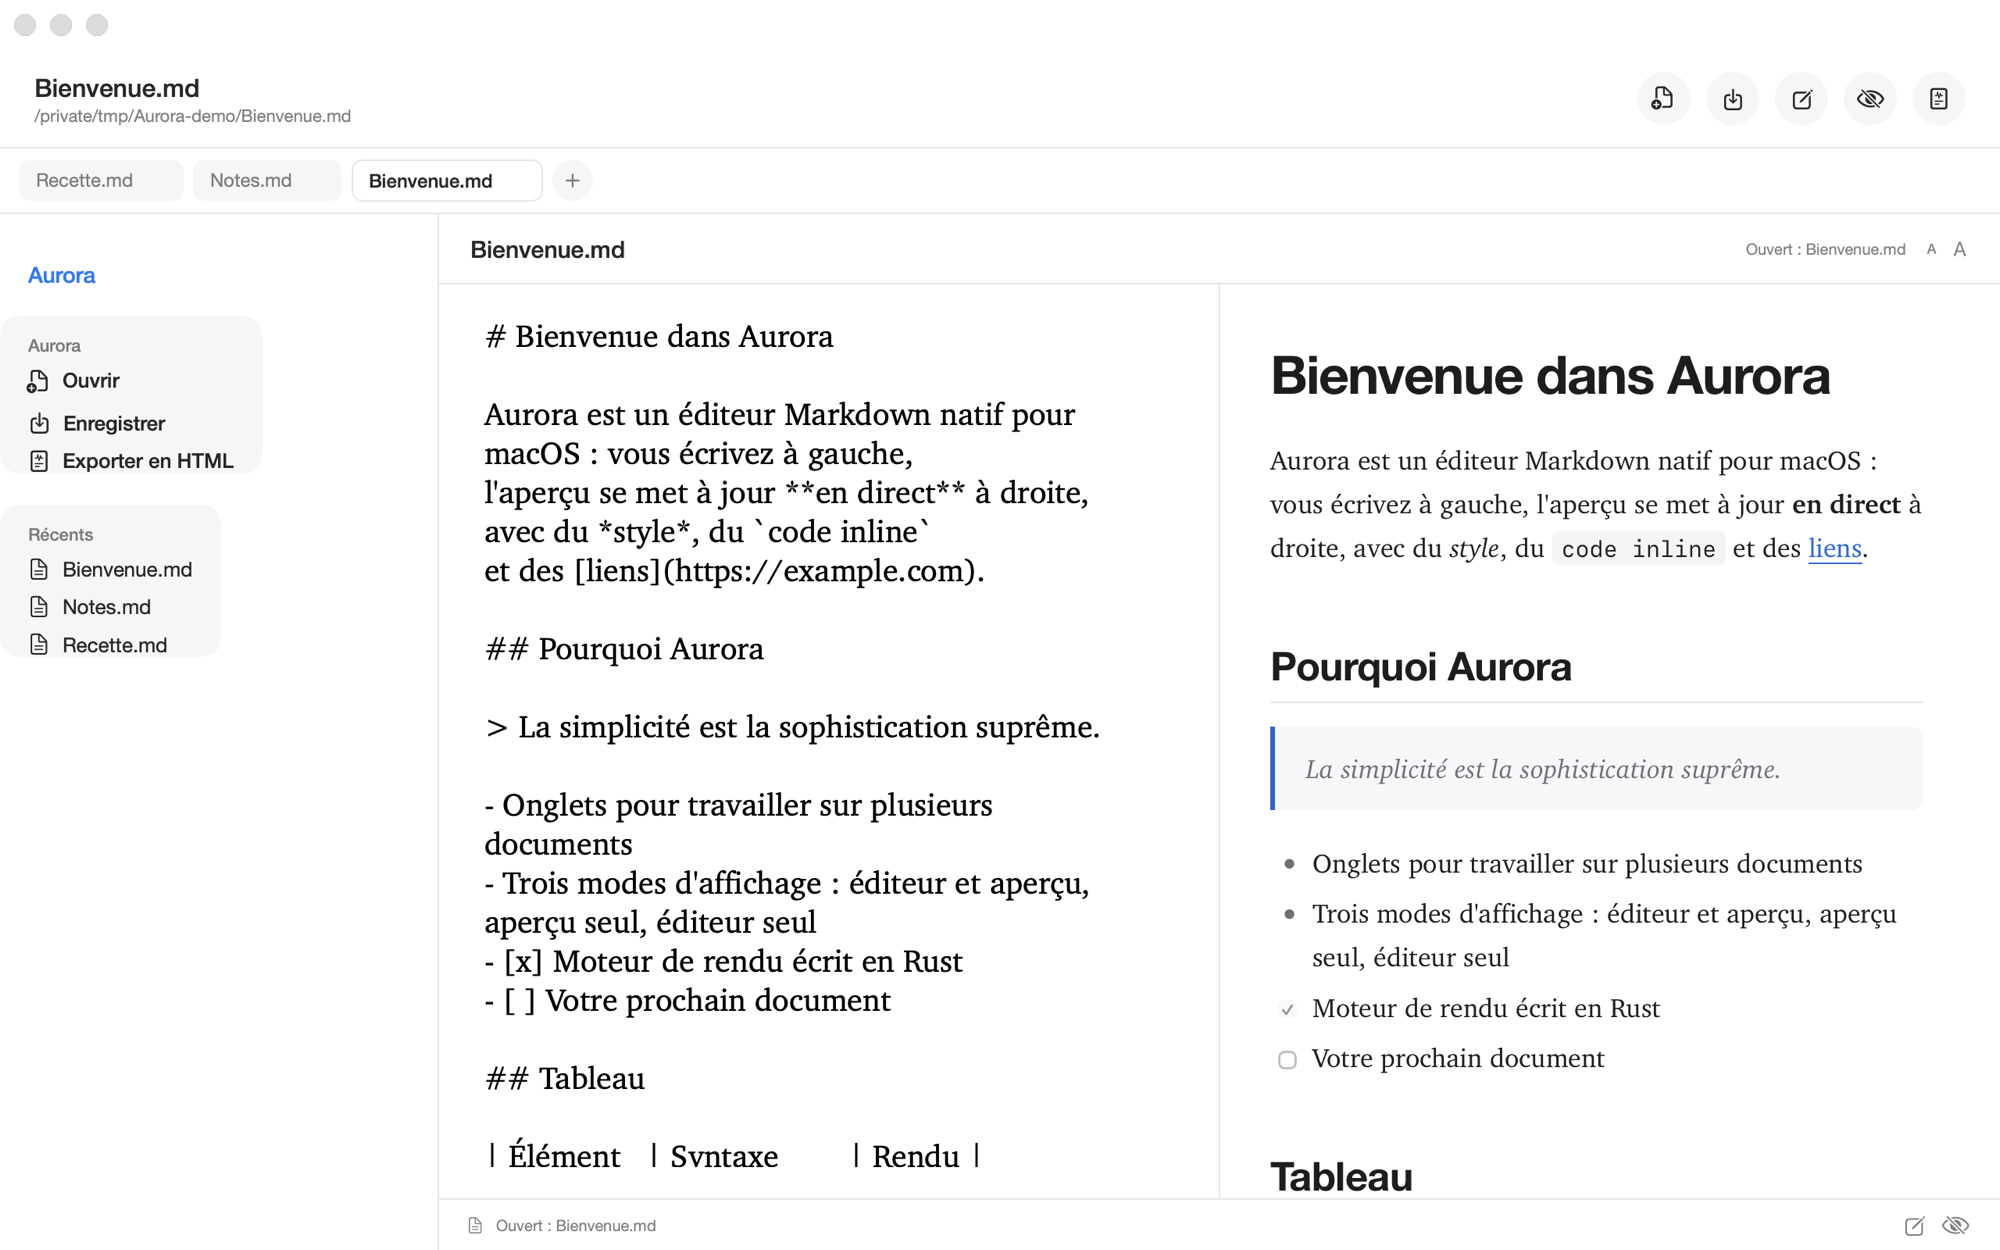Open the Recette.md tab
Viewport: 2000px width, 1250px height.
coord(101,181)
